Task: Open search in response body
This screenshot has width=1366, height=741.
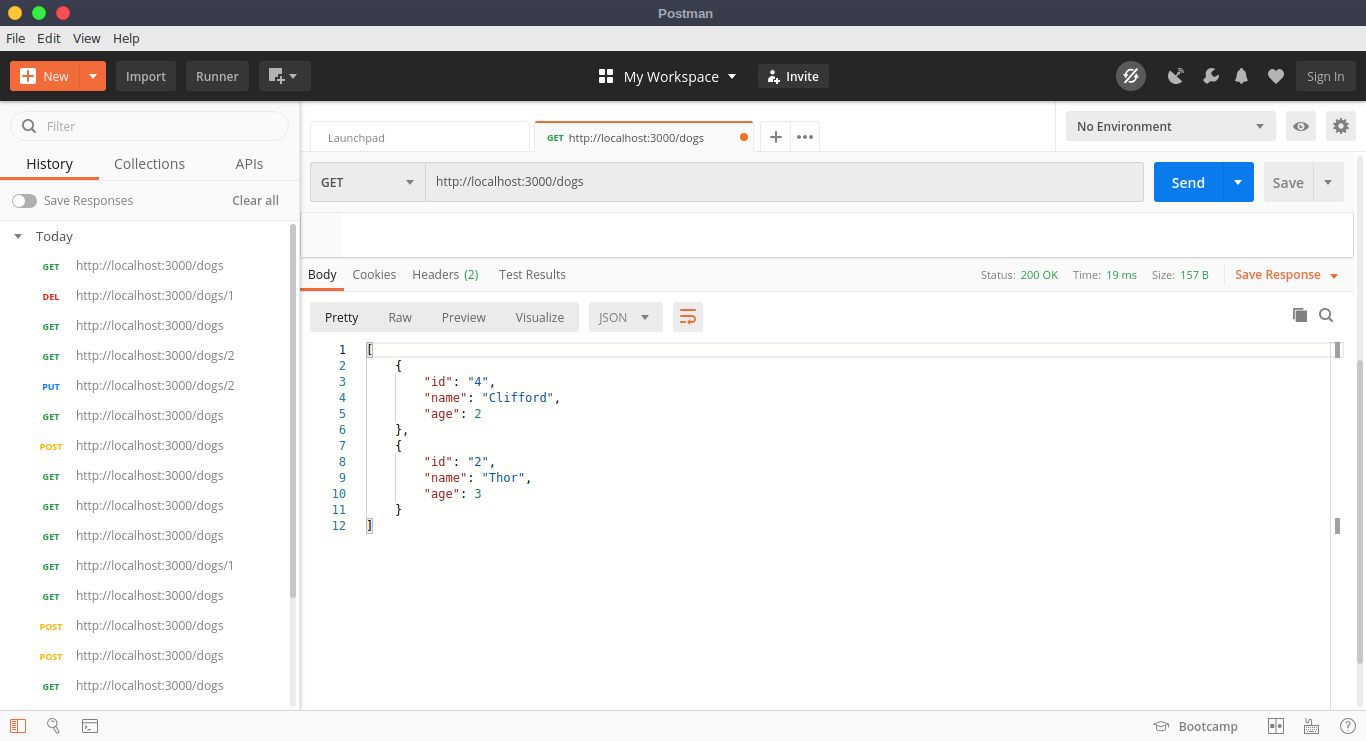Action: click(x=1326, y=315)
